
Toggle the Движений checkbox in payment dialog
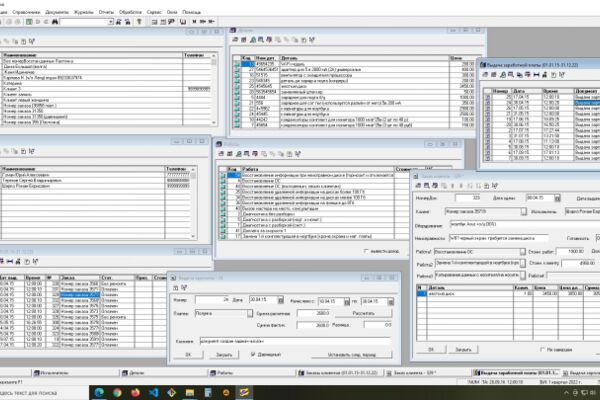coord(253,354)
